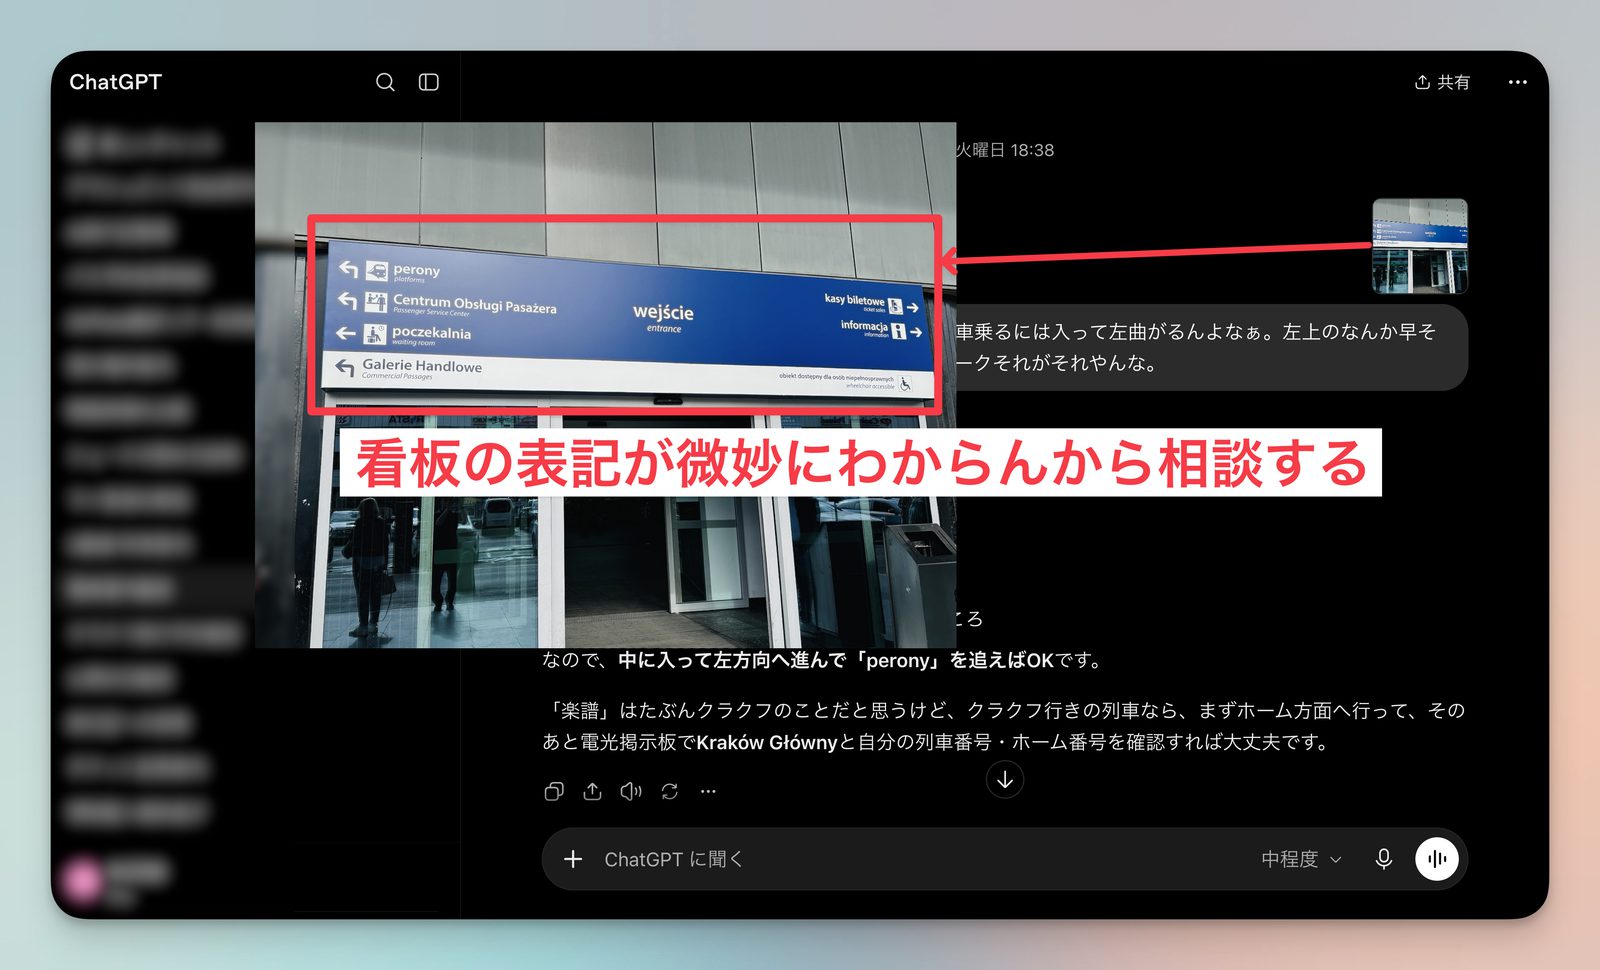Screen dimensions: 1600x970
Task: Click the plus attach icon in the input bar
Action: [x=573, y=859]
